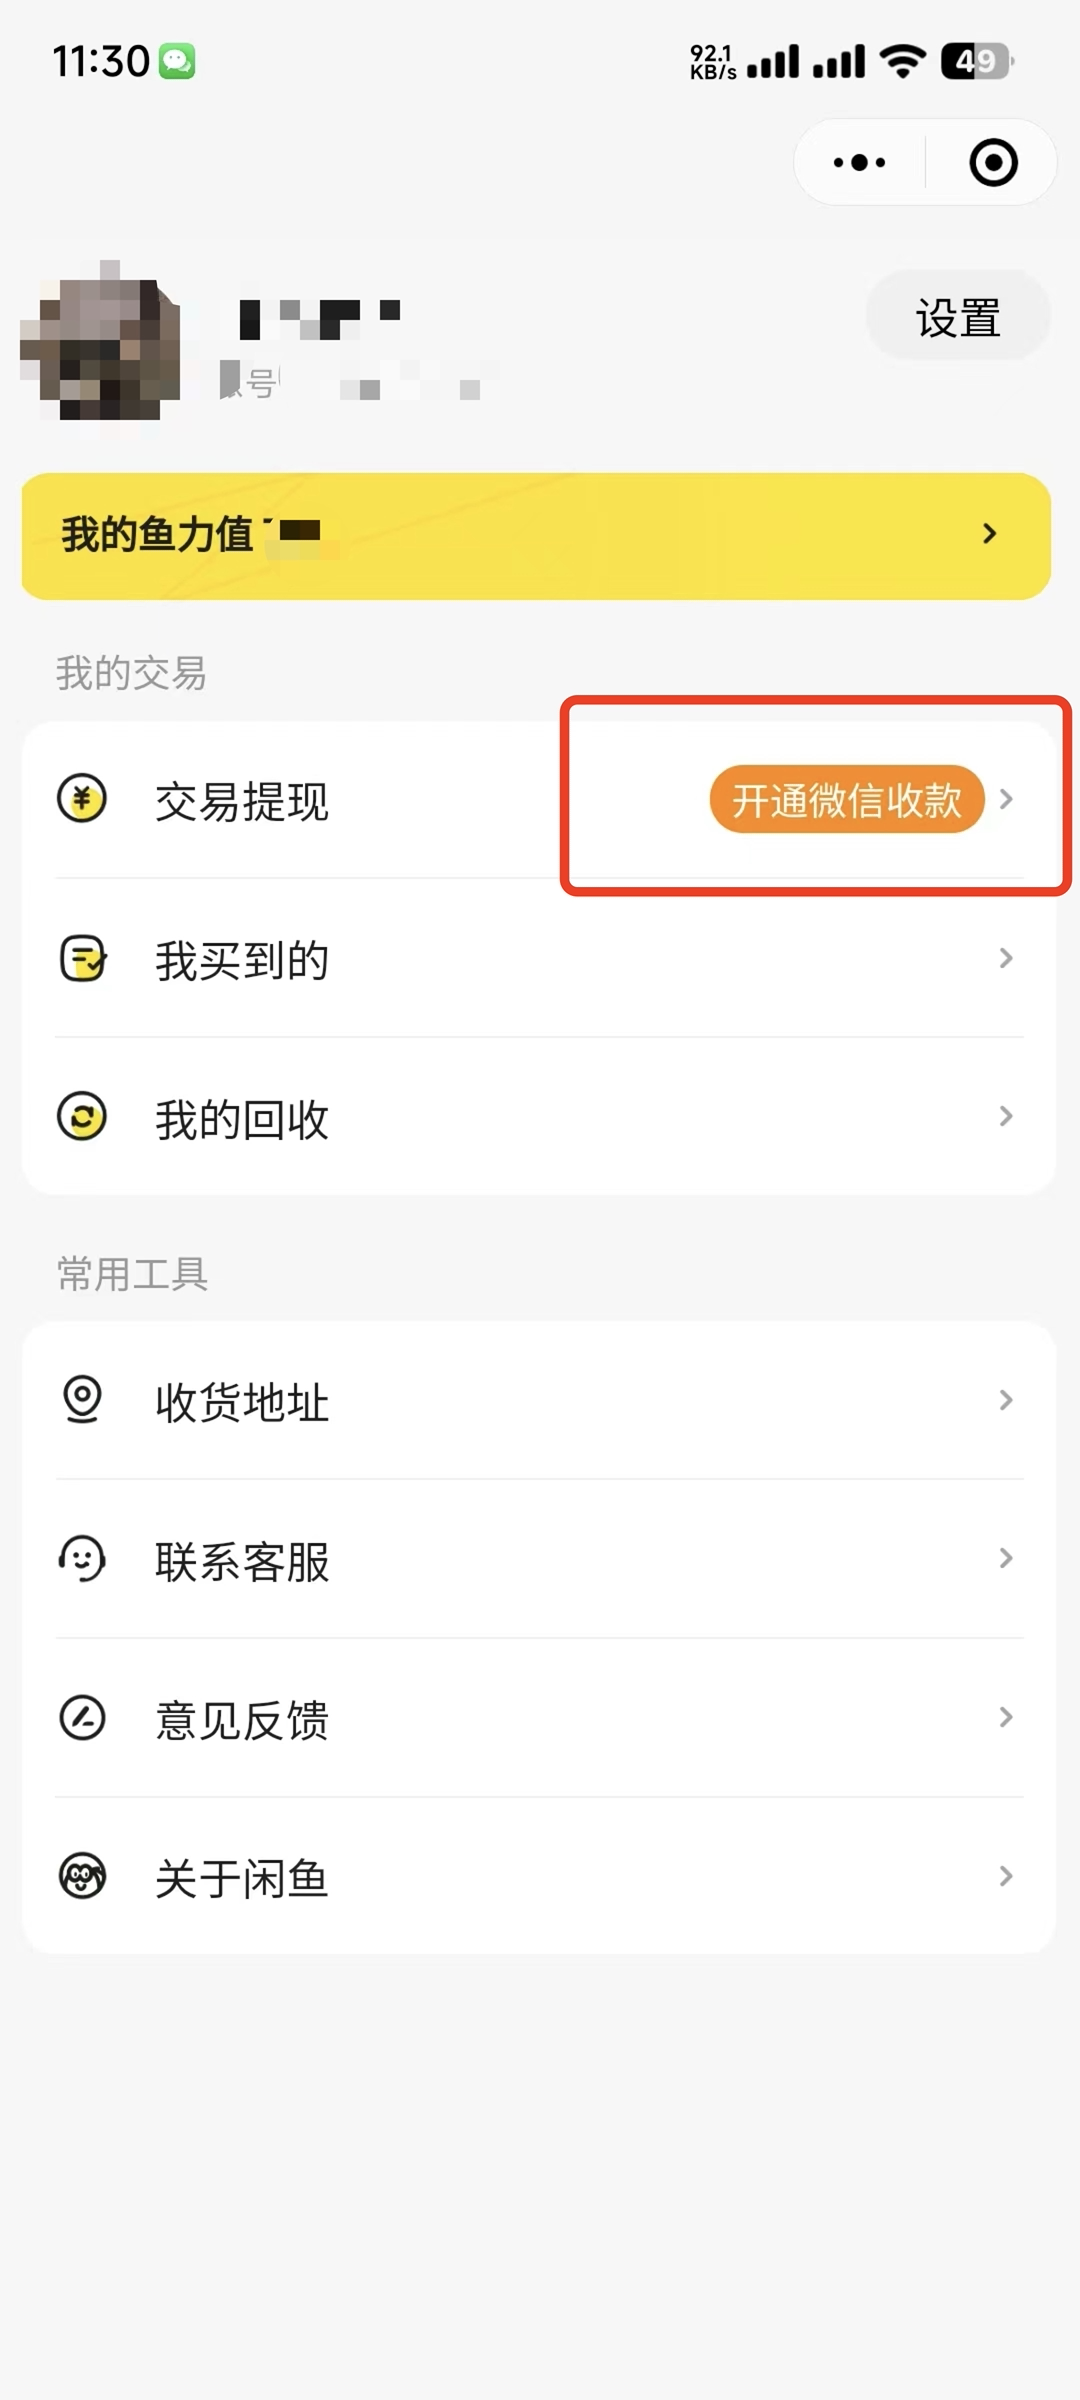
Task: Tap the profile avatar picture
Action: 100,342
